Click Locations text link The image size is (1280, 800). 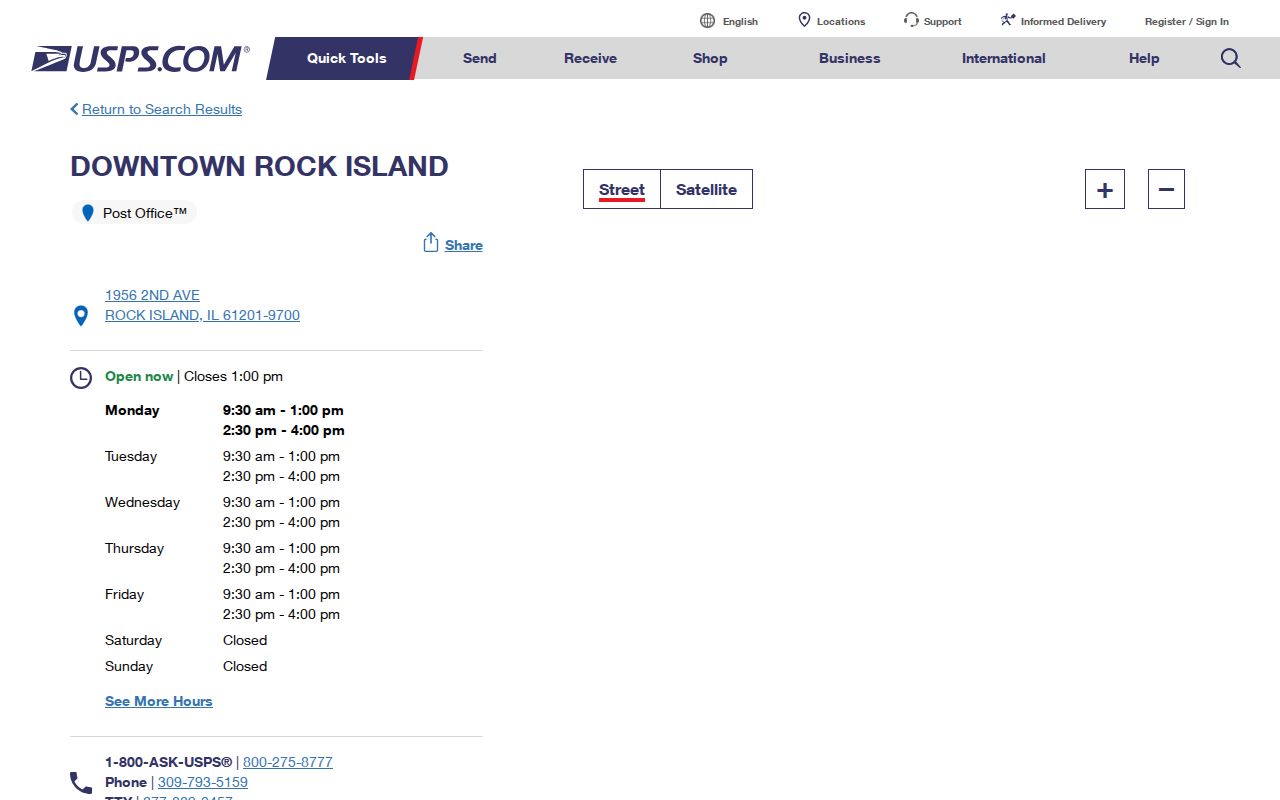[x=841, y=21]
